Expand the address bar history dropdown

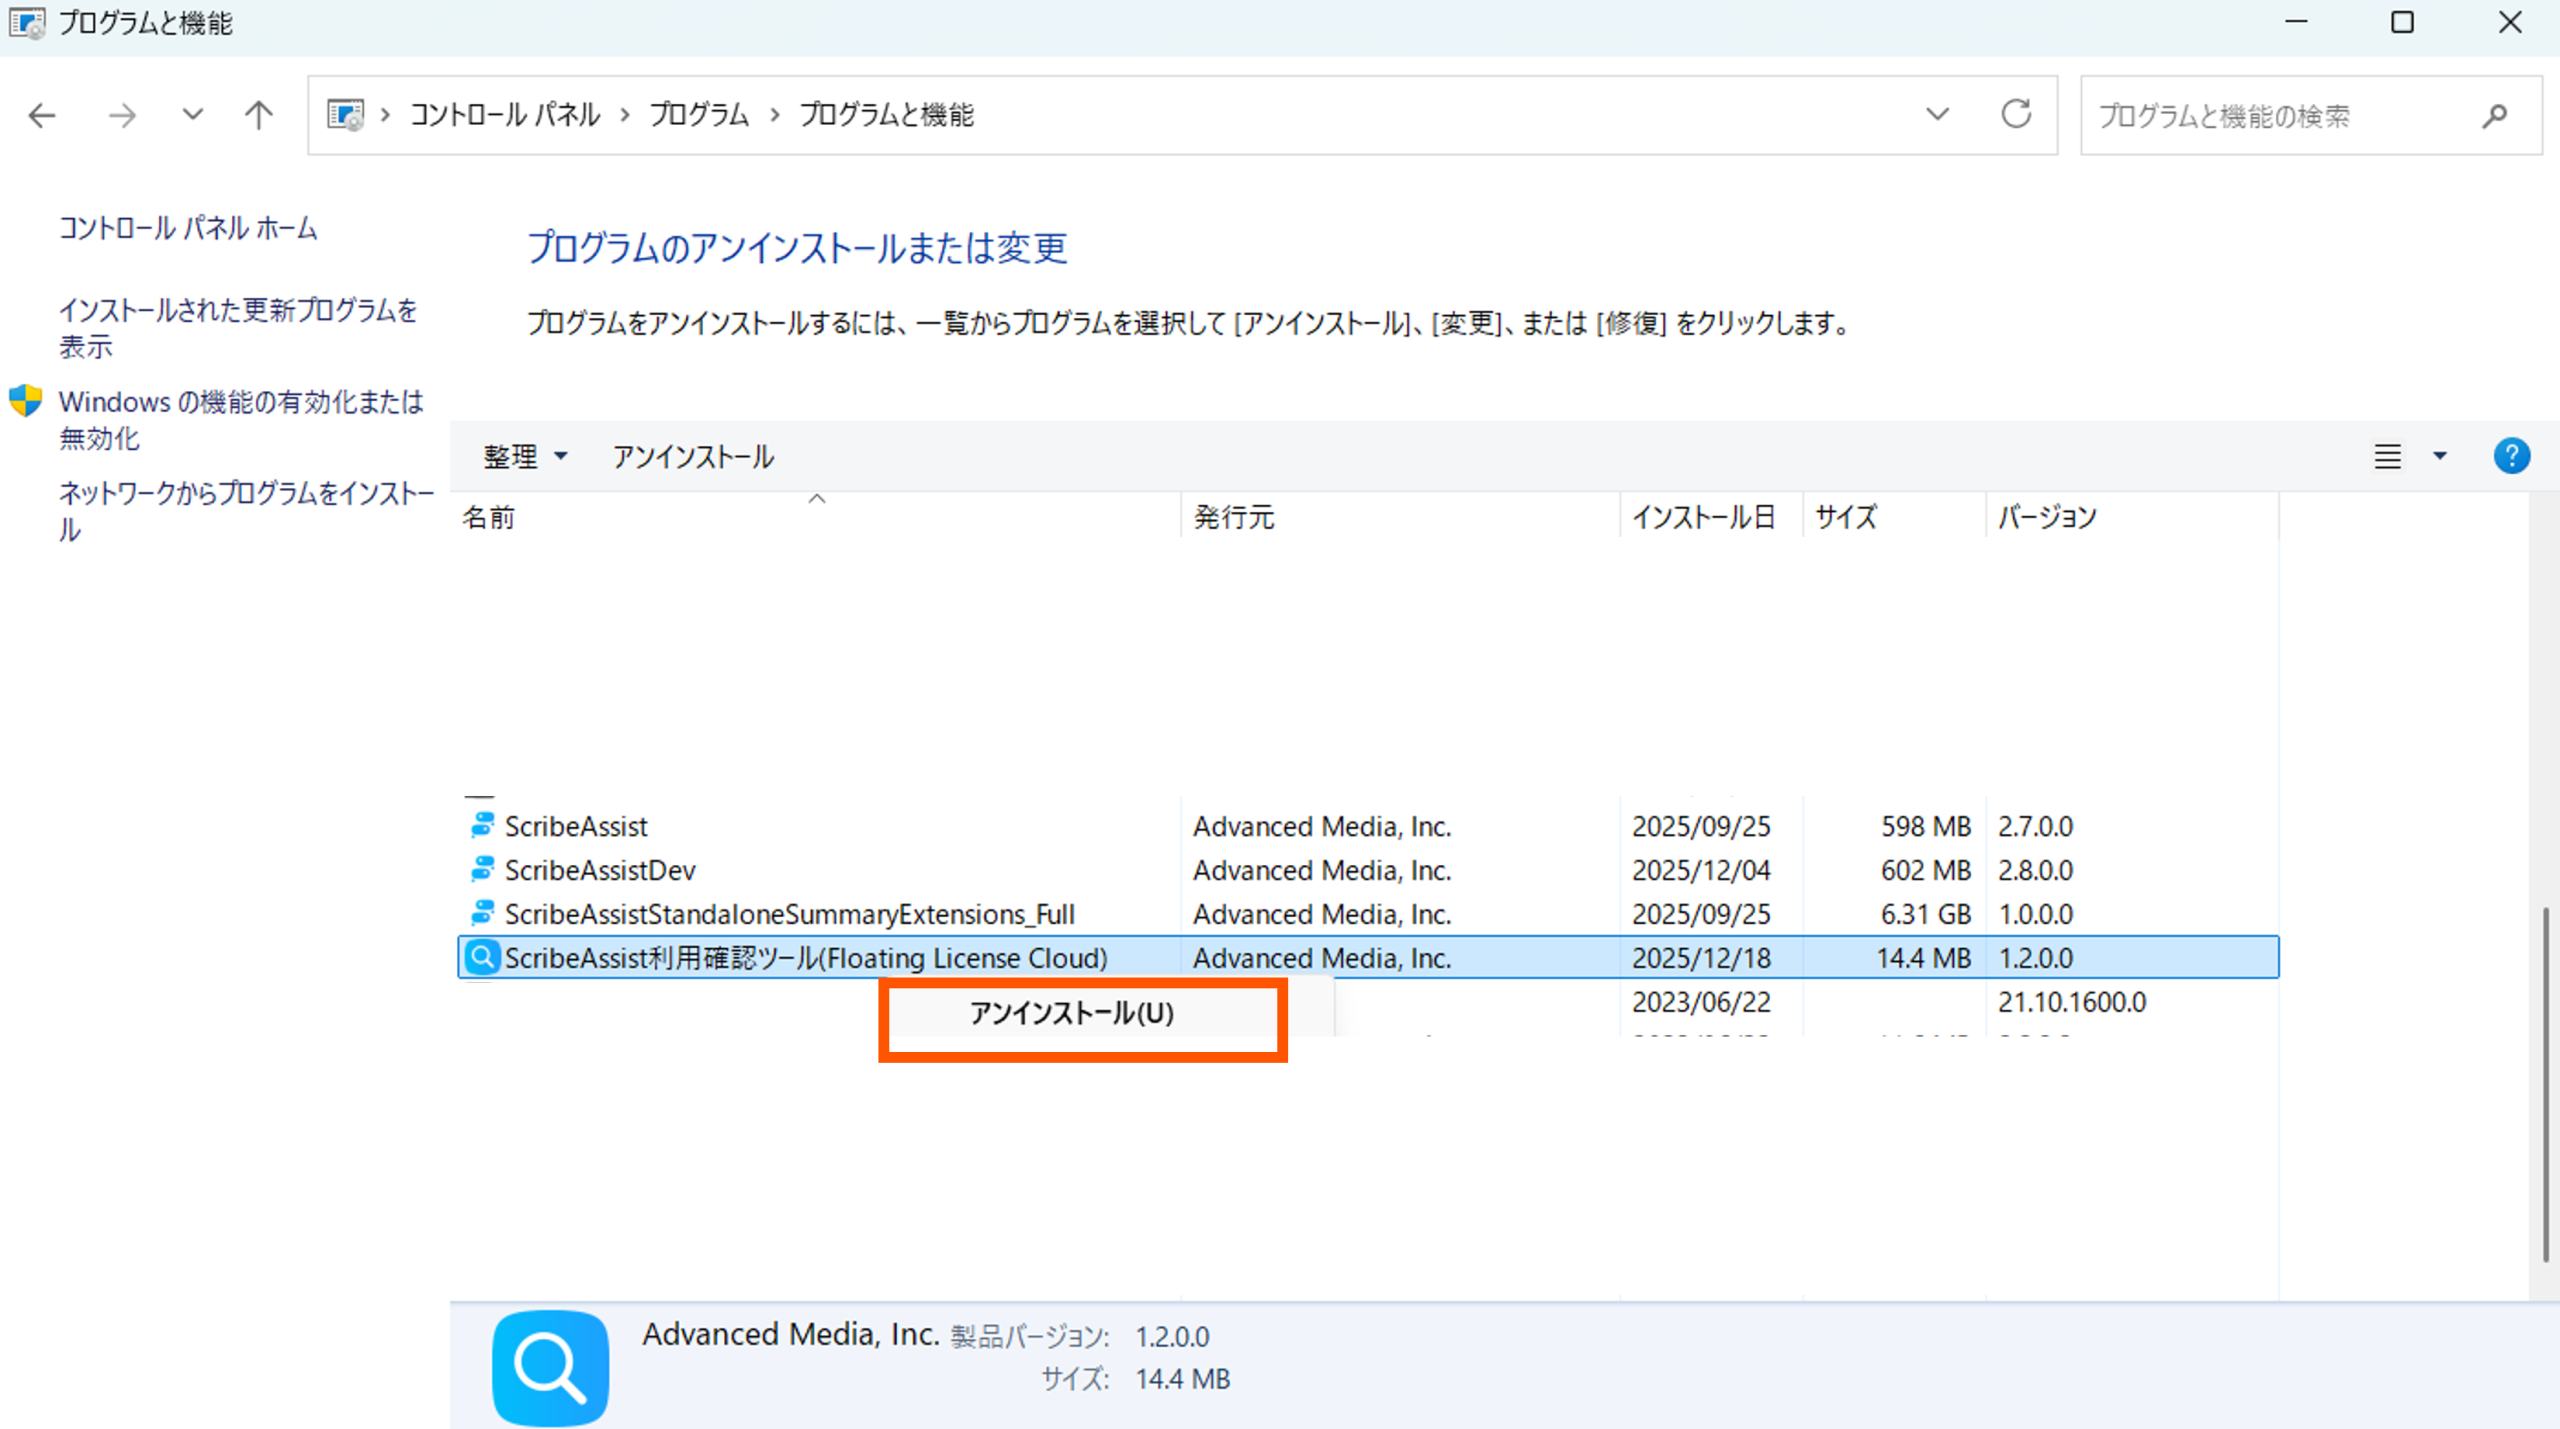pos(1937,114)
